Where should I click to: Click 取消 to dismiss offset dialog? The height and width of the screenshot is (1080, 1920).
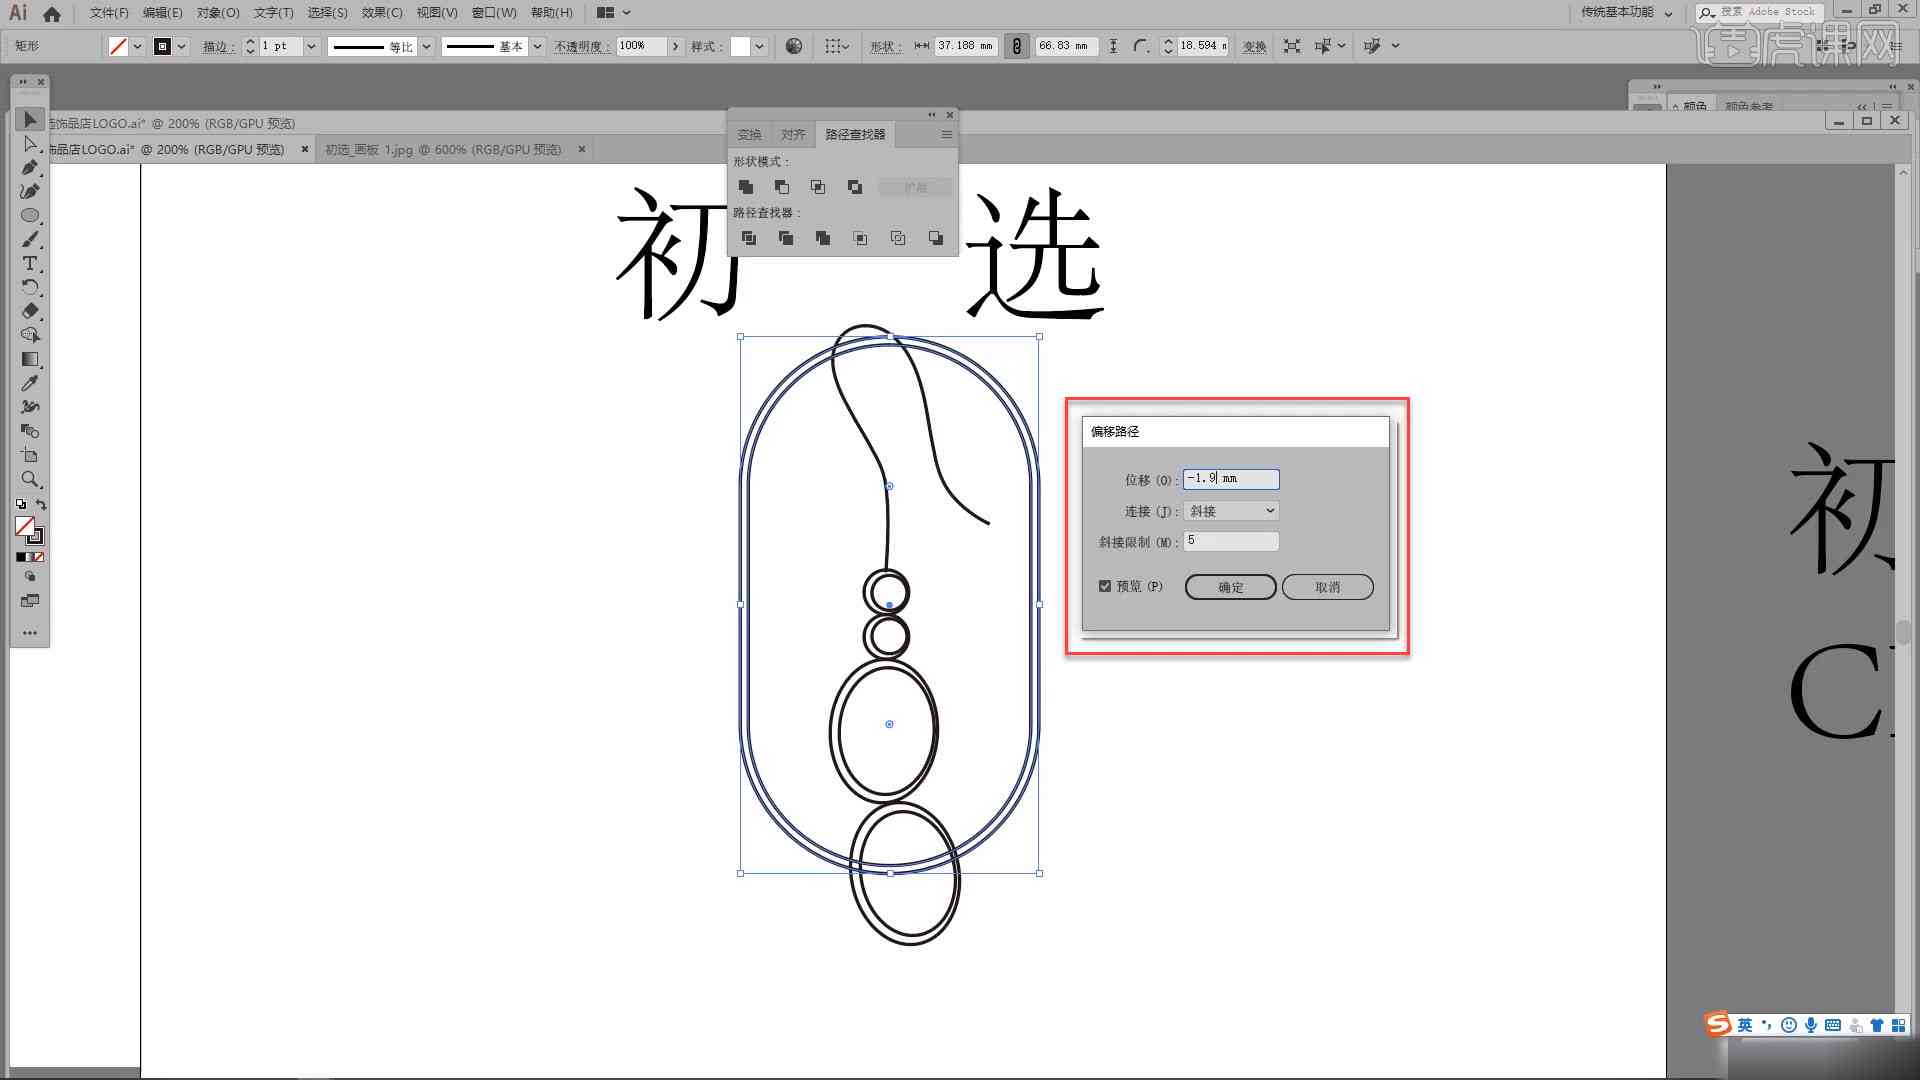pos(1328,587)
